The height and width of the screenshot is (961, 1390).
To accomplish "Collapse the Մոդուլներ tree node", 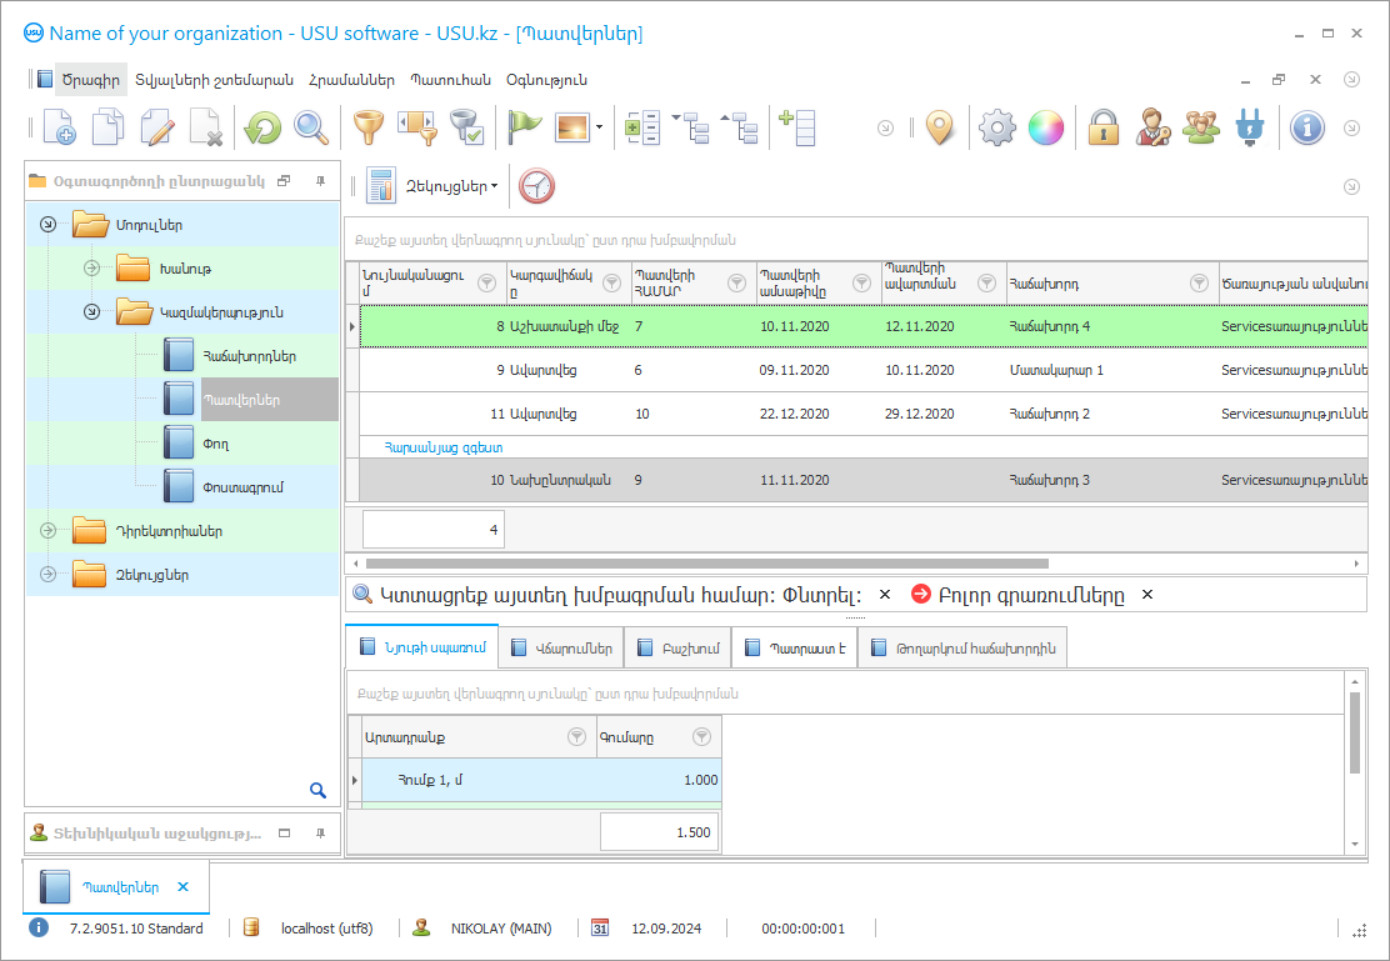I will 48,225.
